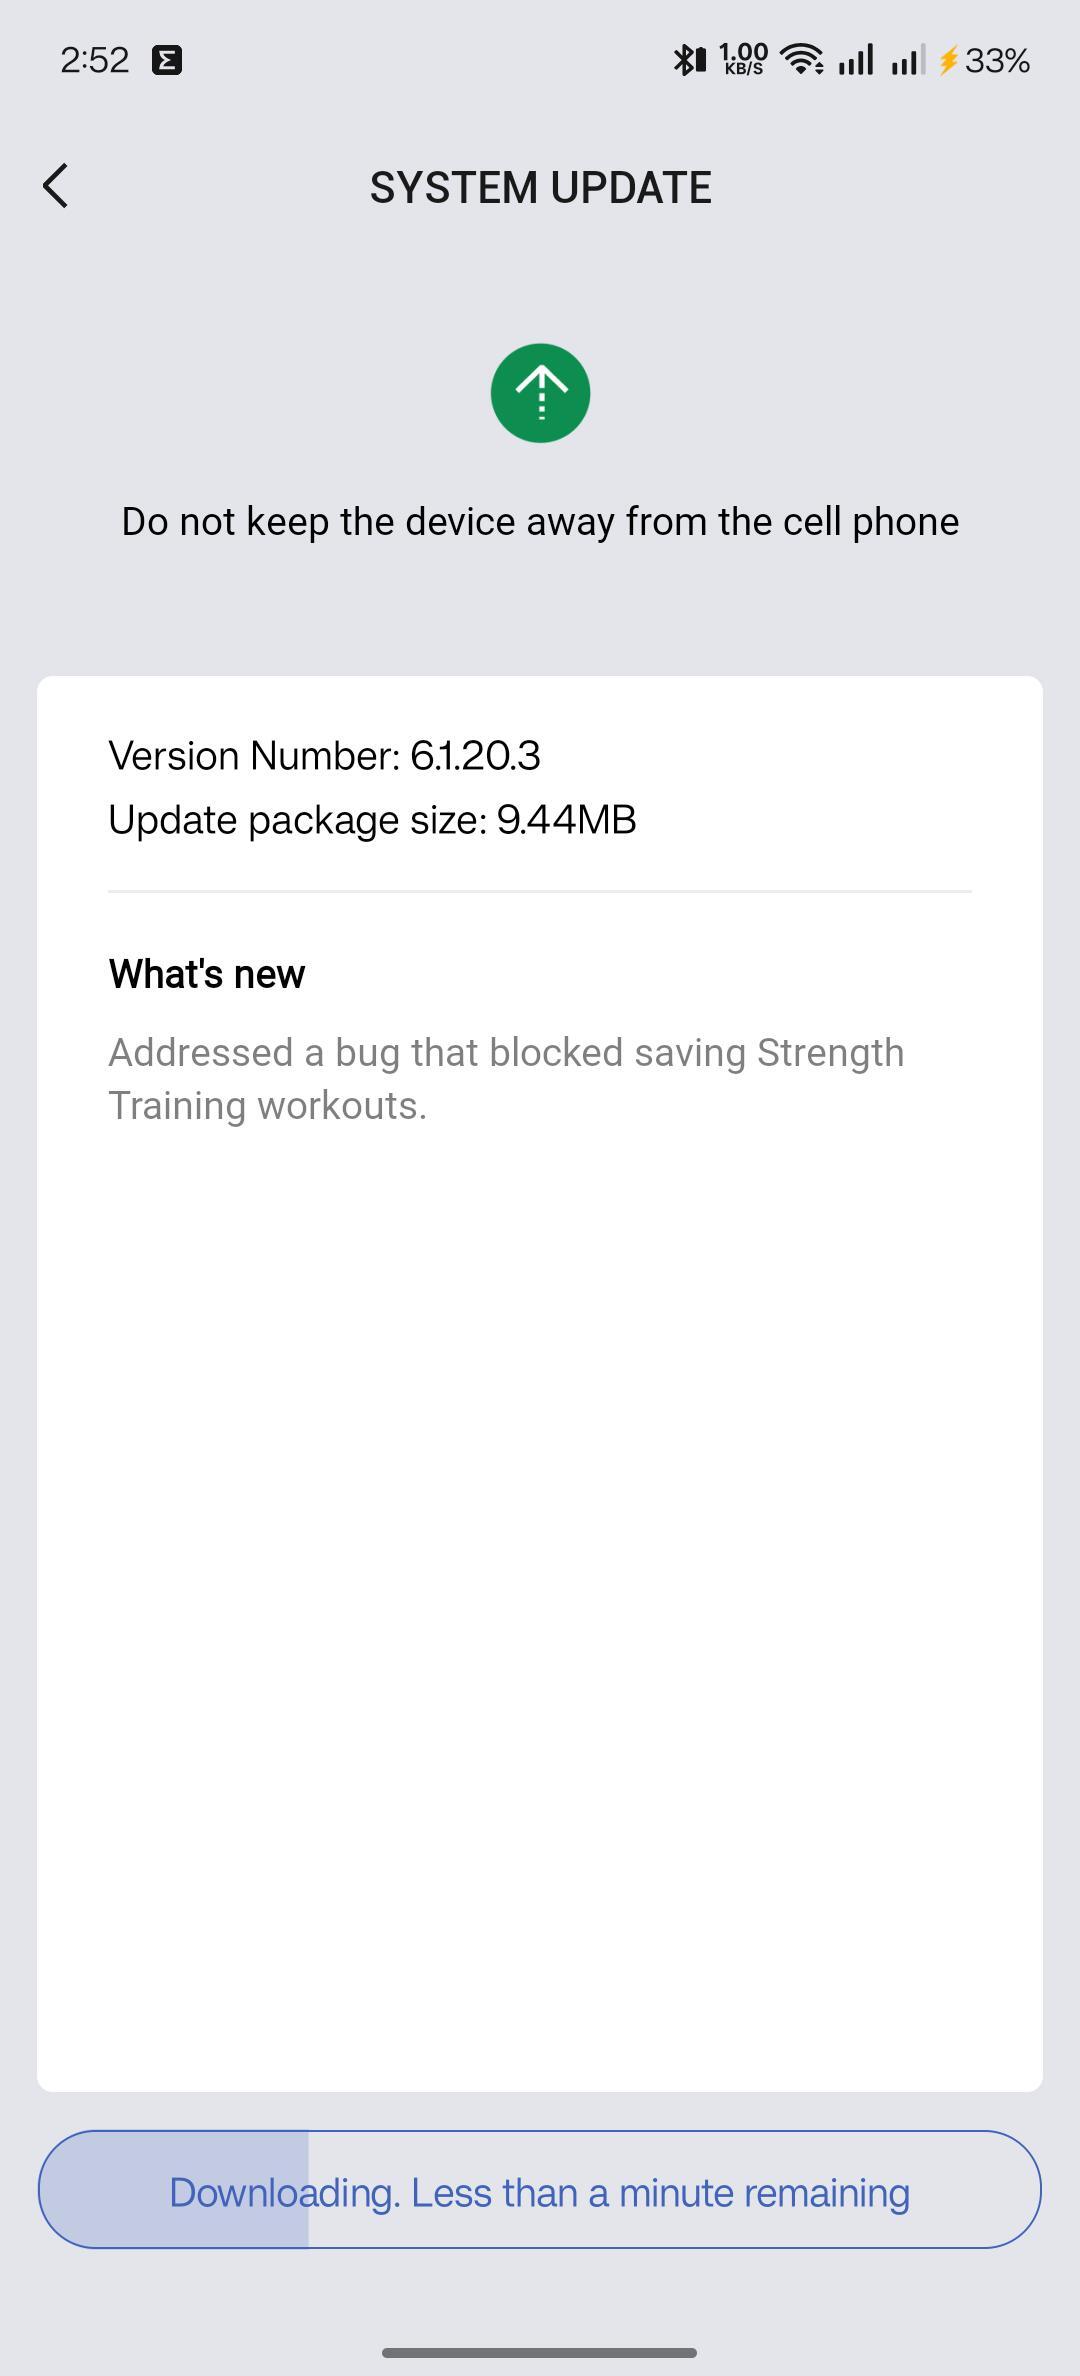The height and width of the screenshot is (2376, 1080).
Task: Tap the Version Number 6.1.20.3 line
Action: (324, 756)
